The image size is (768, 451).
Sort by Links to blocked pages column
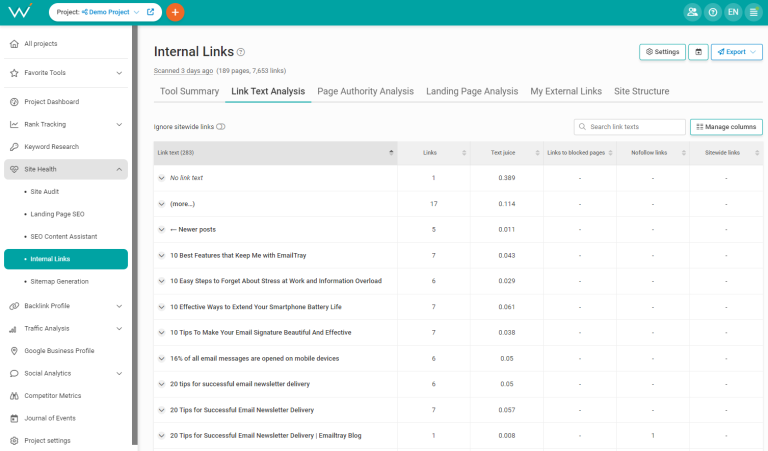580,153
